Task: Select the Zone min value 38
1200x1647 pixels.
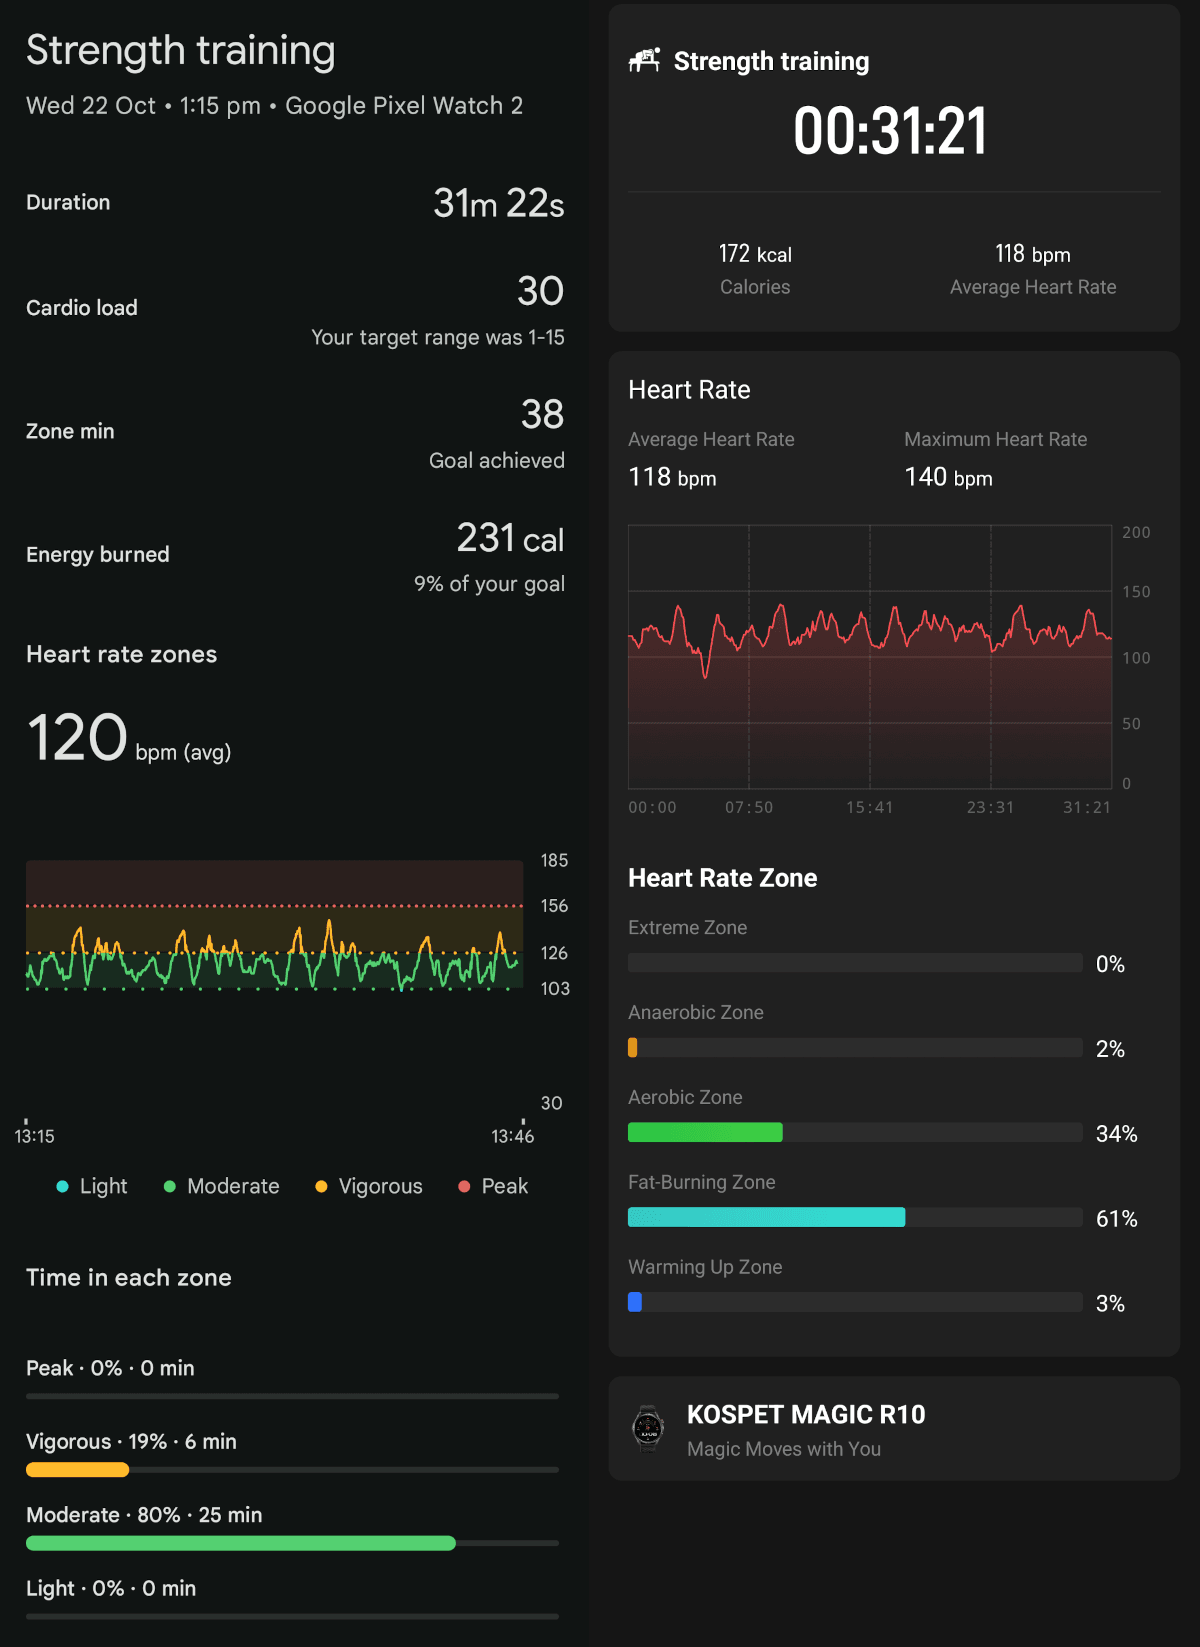Action: coord(542,414)
